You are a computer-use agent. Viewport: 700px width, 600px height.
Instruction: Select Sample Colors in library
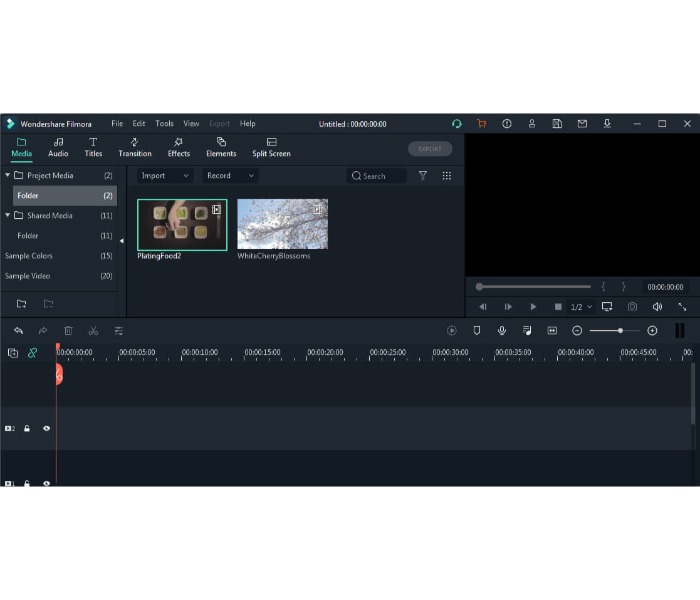58,256
